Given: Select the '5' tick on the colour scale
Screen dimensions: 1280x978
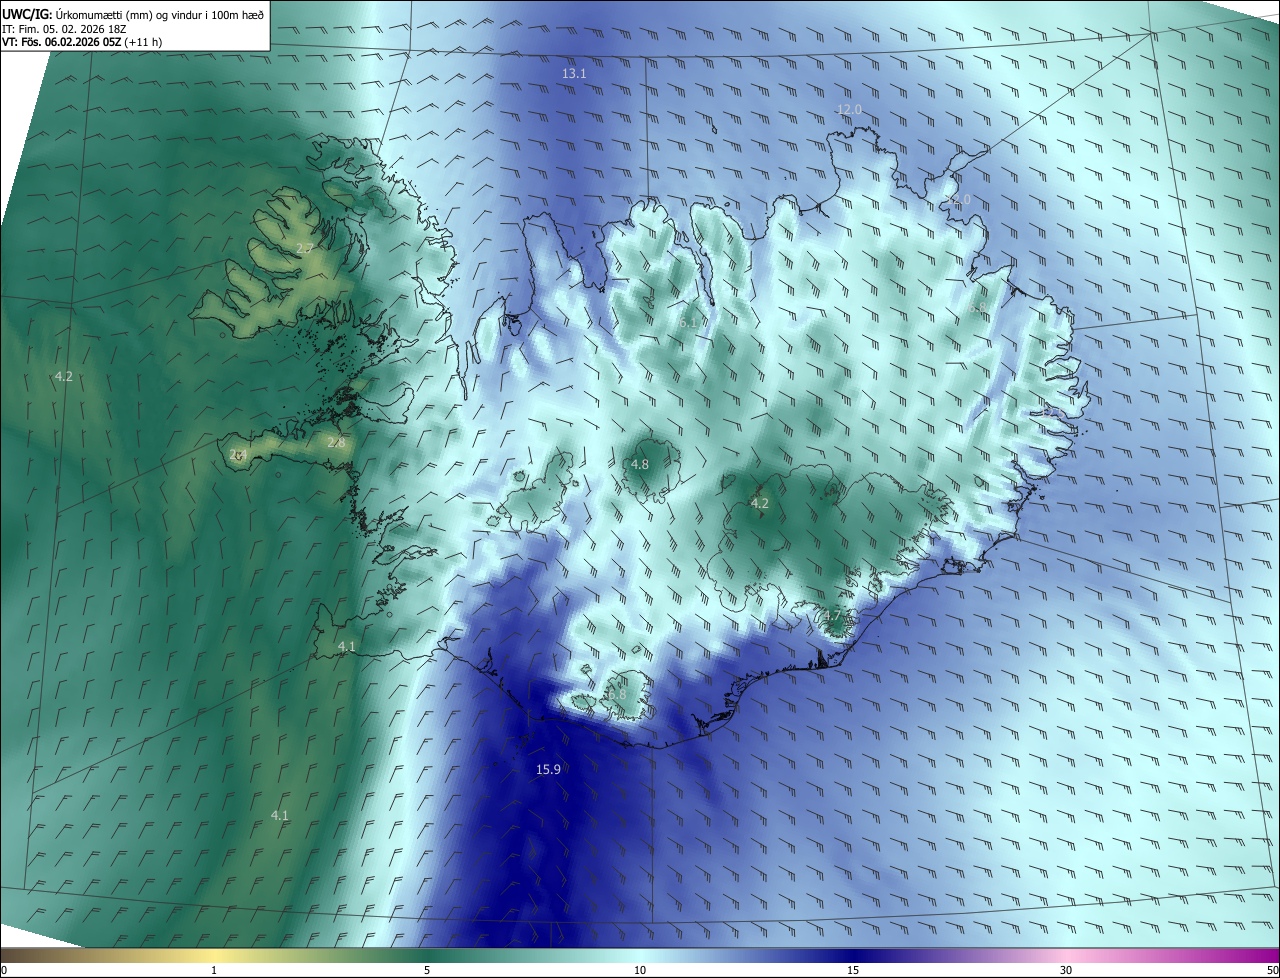Looking at the screenshot, I should pyautogui.click(x=427, y=970).
